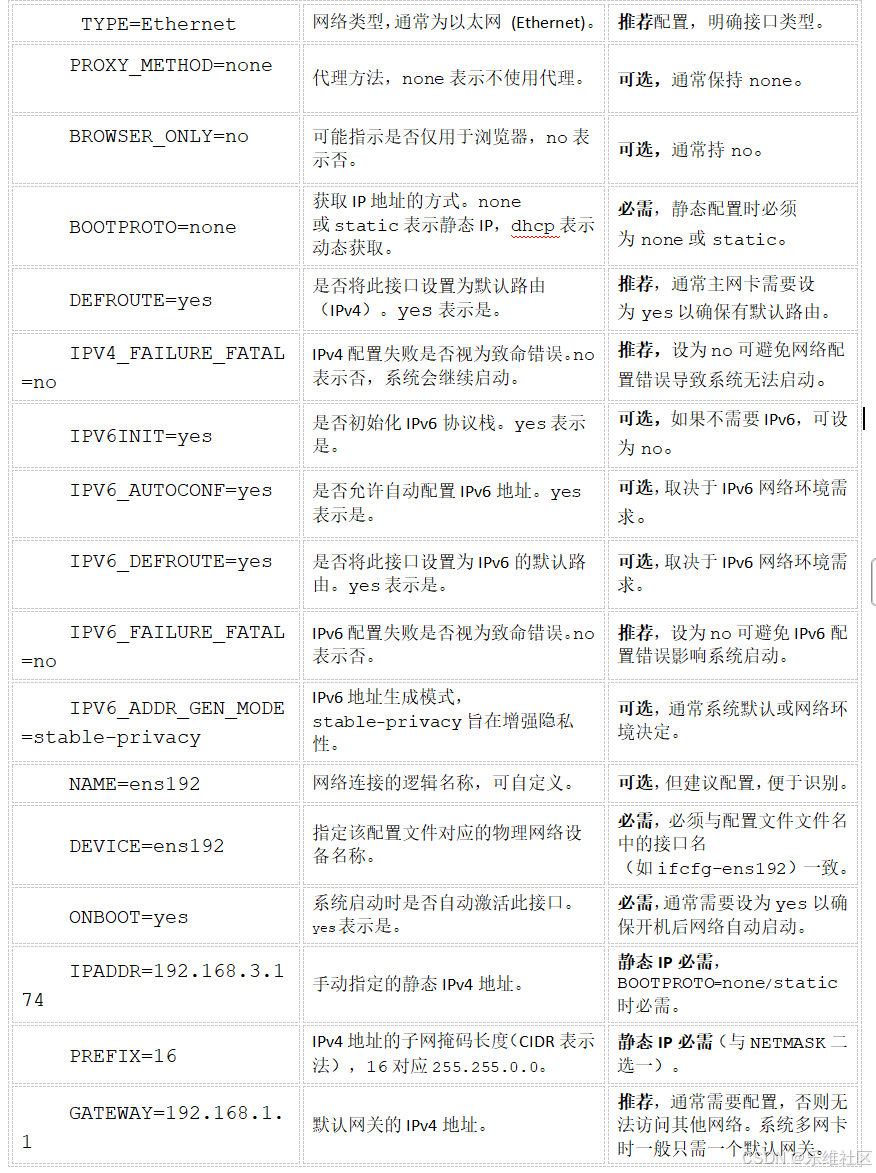Image resolution: width=876 pixels, height=1173 pixels.
Task: Select description '网络连接的逻辑名称, 可自定义'
Action: (444, 783)
